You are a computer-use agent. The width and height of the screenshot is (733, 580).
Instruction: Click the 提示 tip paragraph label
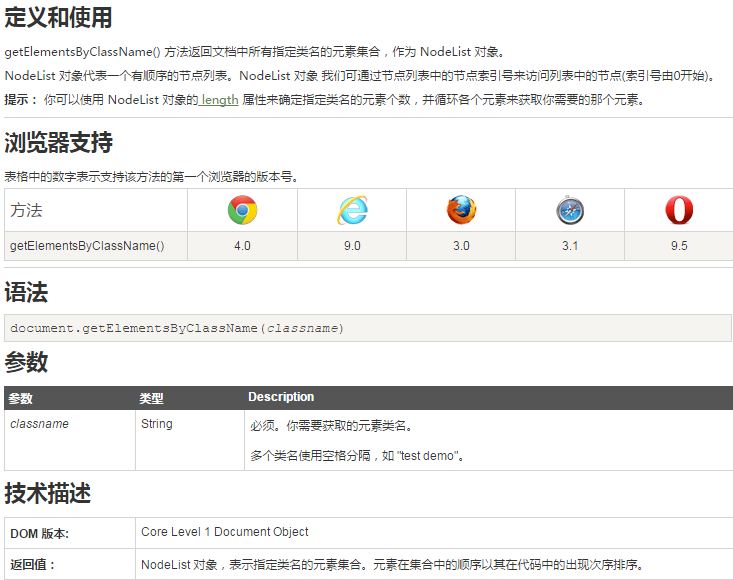[x=21, y=100]
